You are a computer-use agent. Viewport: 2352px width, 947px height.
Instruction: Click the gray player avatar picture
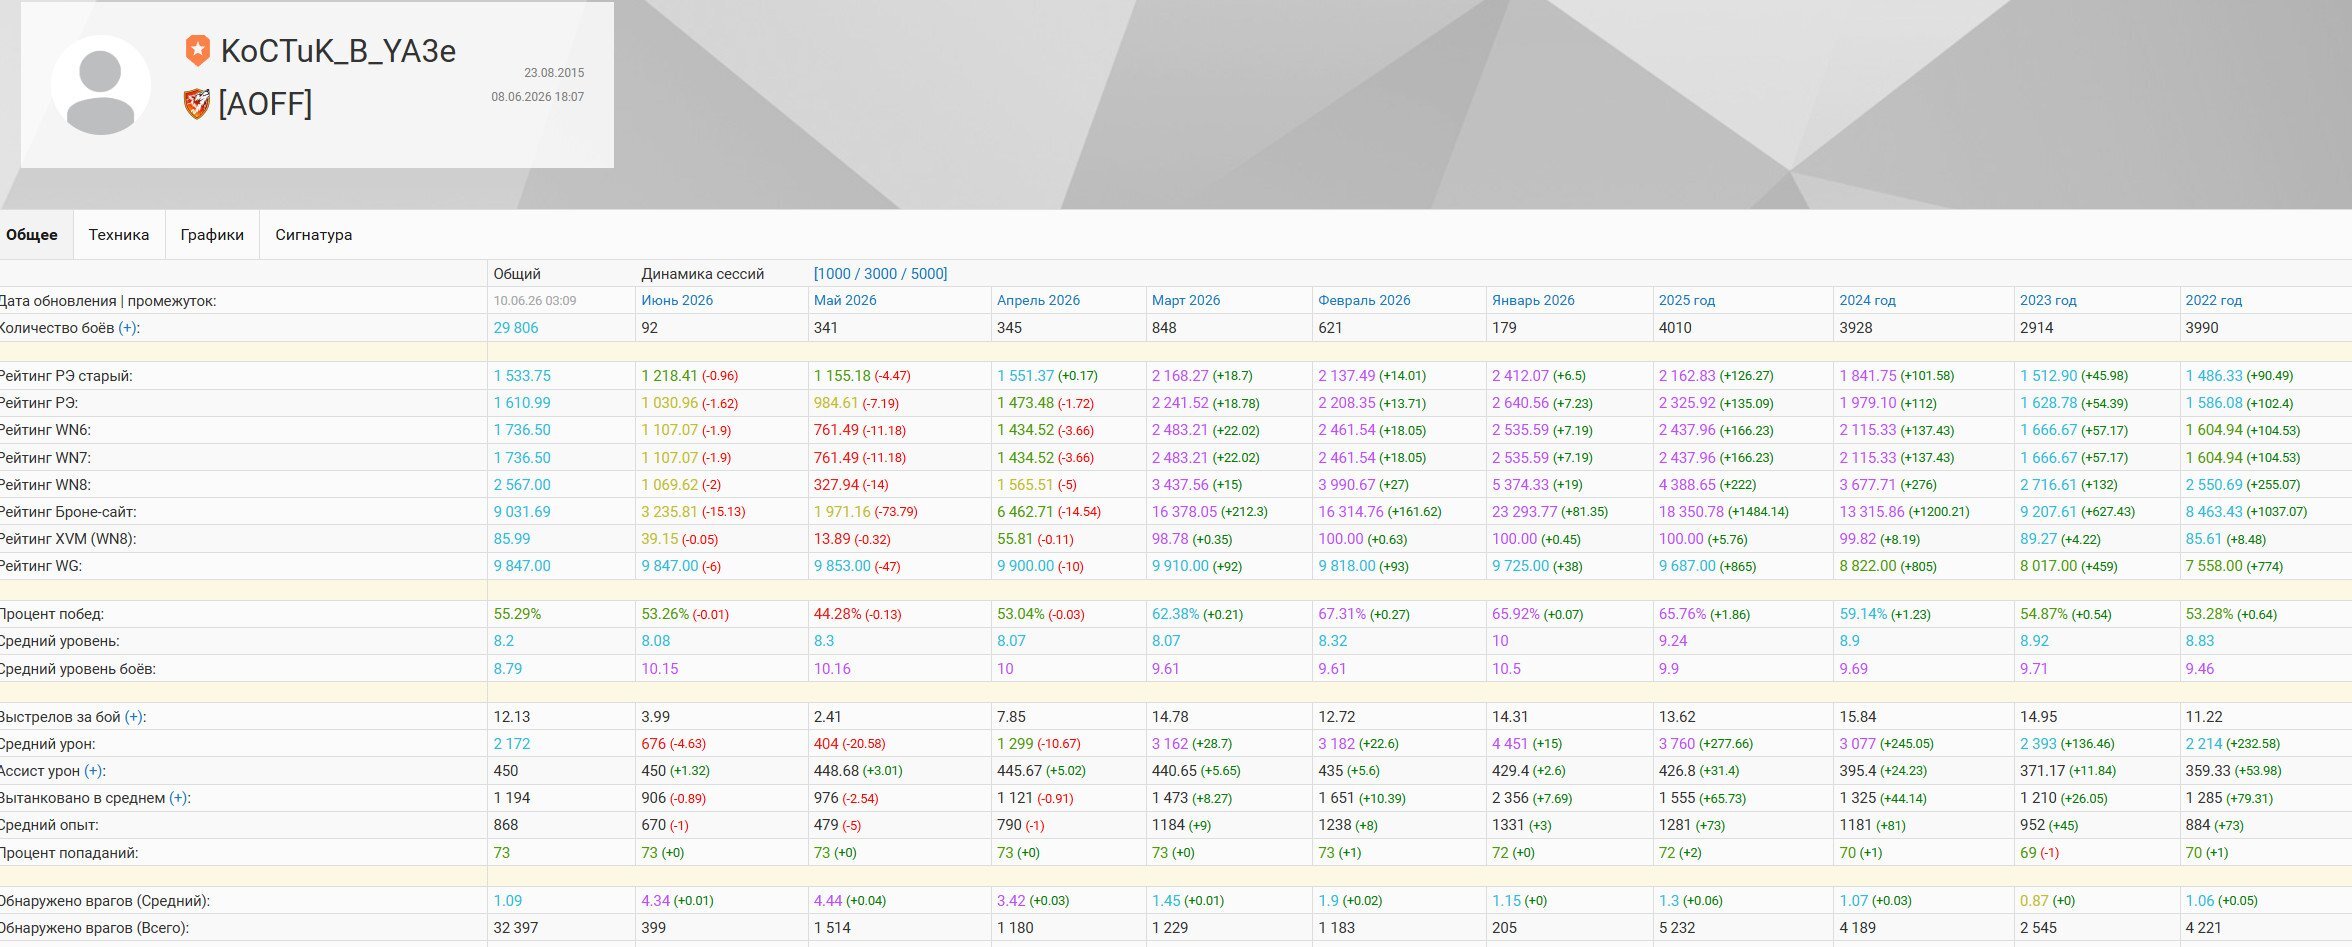[100, 86]
